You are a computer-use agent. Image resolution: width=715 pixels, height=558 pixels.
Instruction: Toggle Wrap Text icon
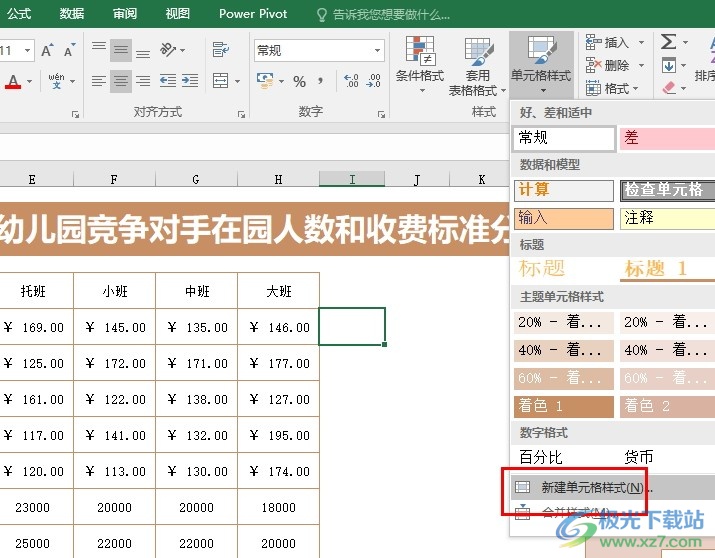(x=221, y=50)
